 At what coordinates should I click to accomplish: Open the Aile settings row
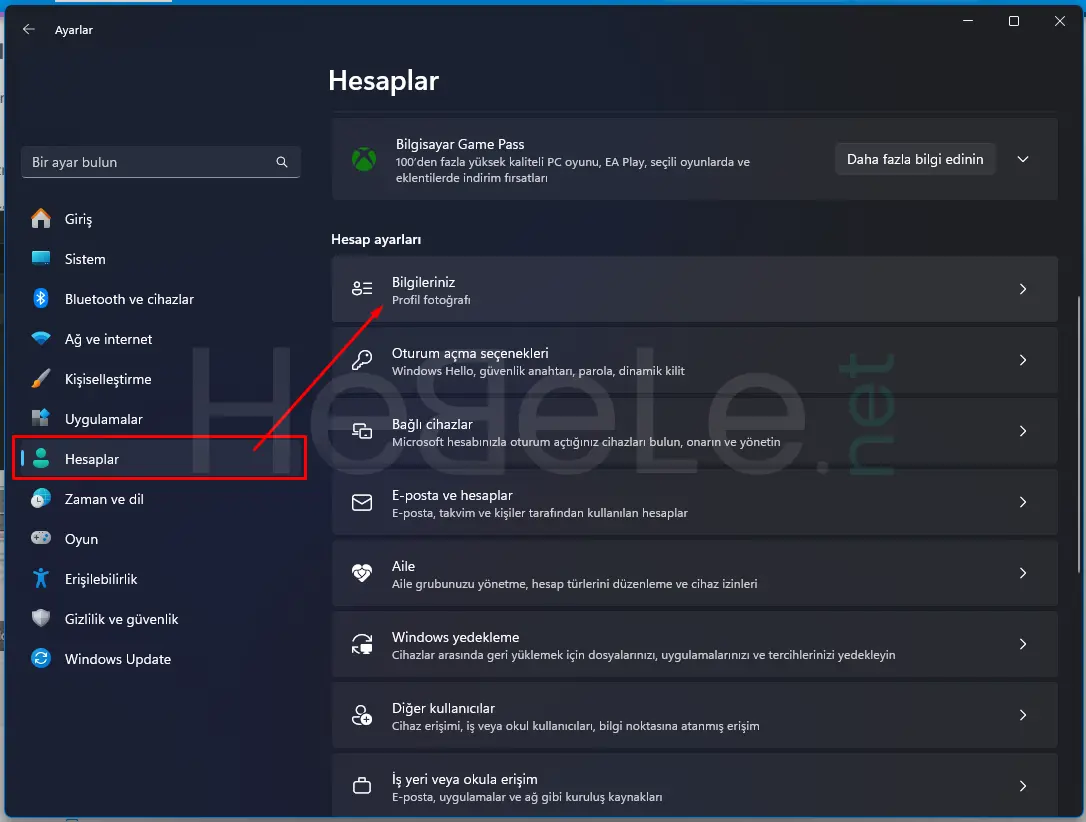(695, 573)
